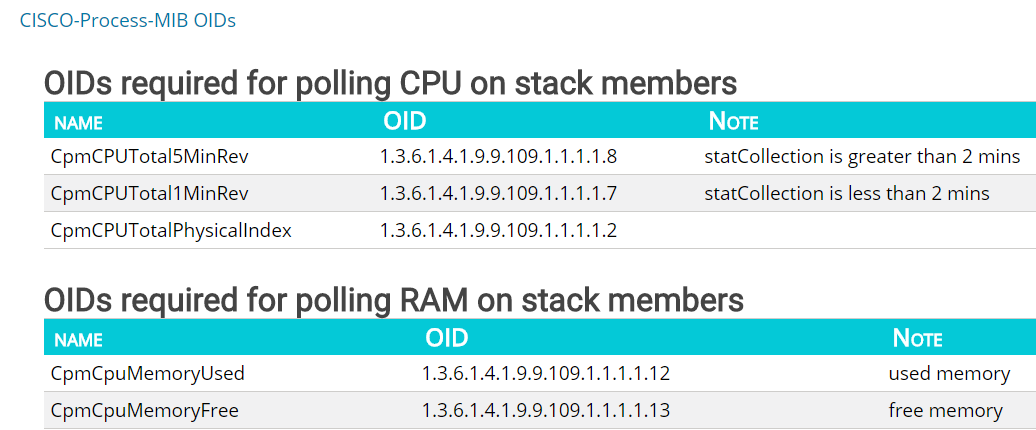Select the OID ending in 1.1.1.1.2
The height and width of the screenshot is (430, 1036).
pos(498,230)
